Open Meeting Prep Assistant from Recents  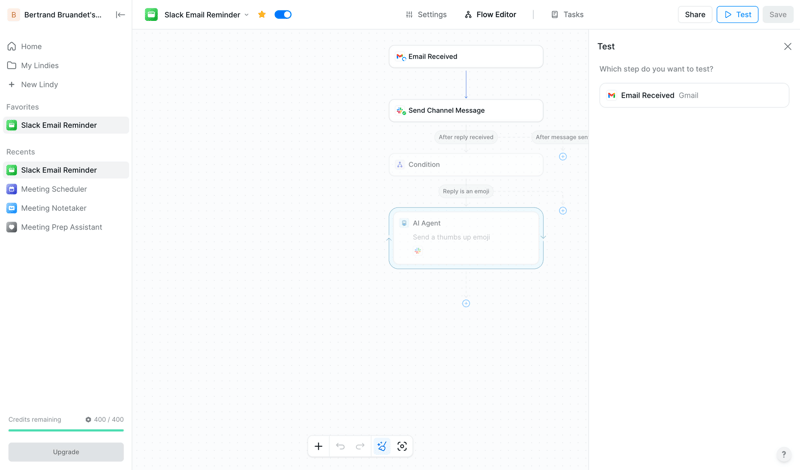pos(66,227)
